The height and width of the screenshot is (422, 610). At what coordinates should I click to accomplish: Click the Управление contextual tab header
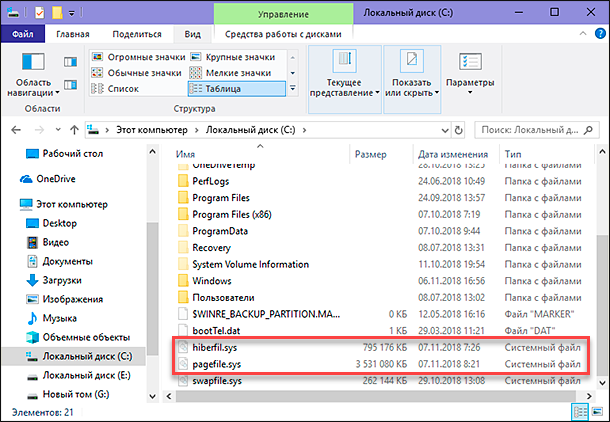(x=283, y=14)
